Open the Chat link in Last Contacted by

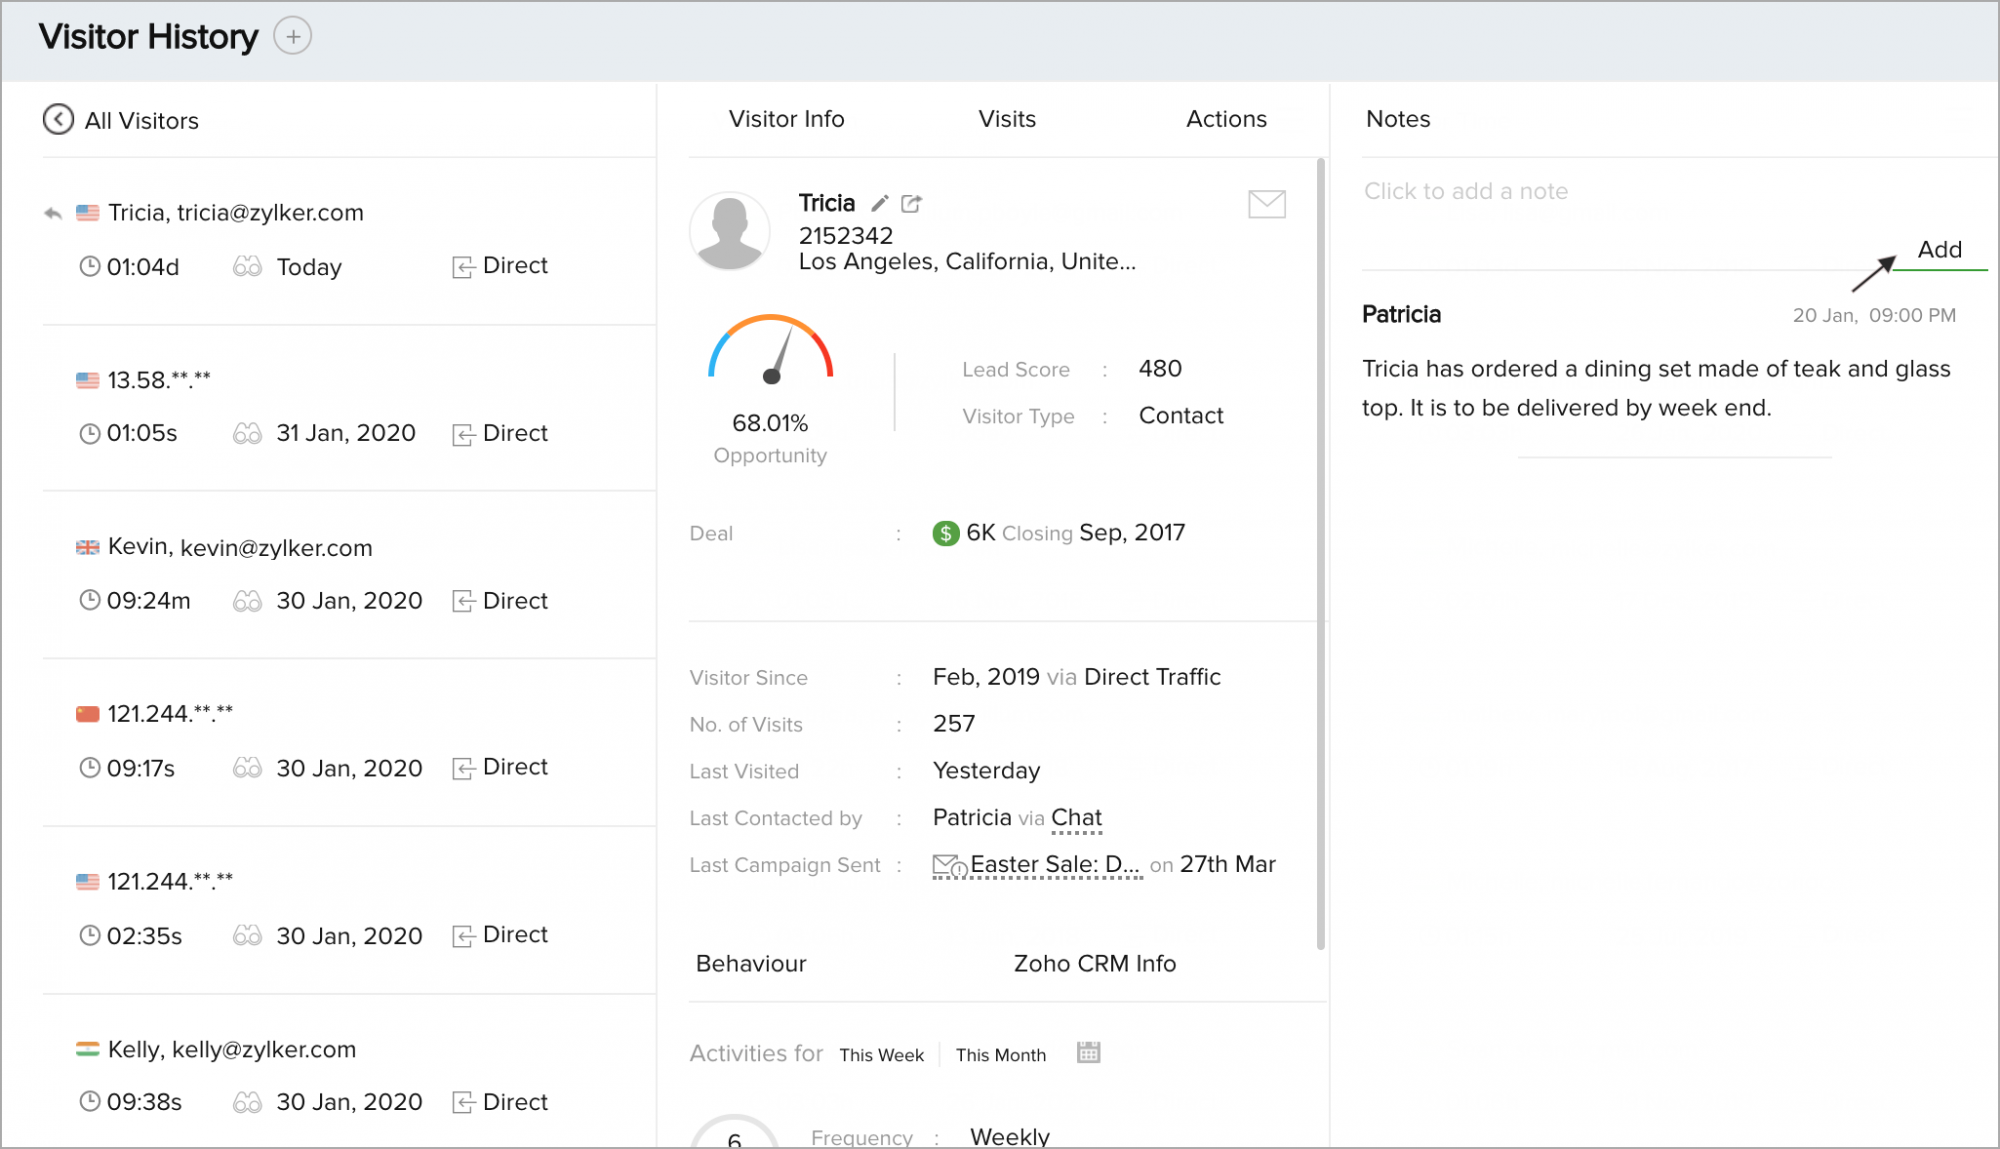1076,818
